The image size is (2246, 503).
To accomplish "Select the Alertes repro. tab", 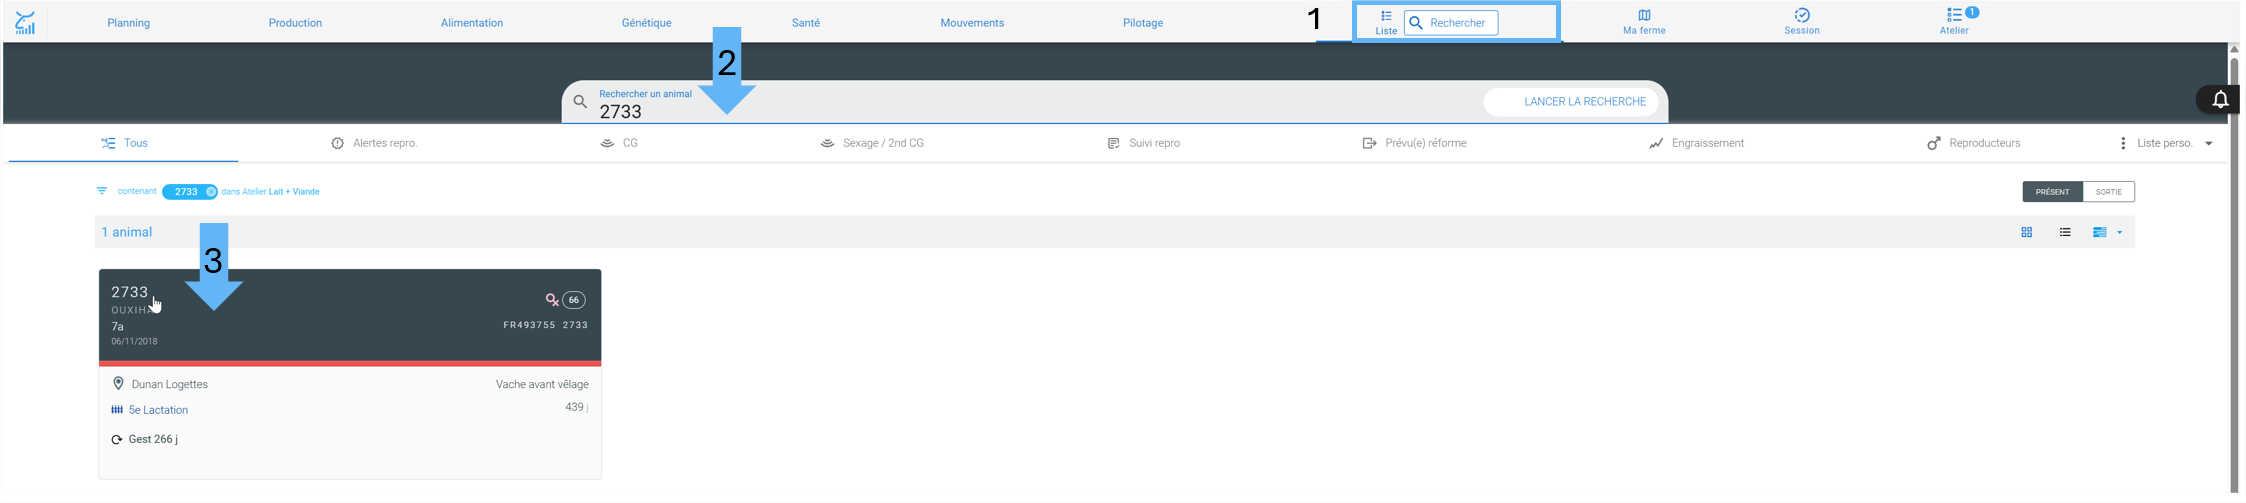I will (x=374, y=143).
